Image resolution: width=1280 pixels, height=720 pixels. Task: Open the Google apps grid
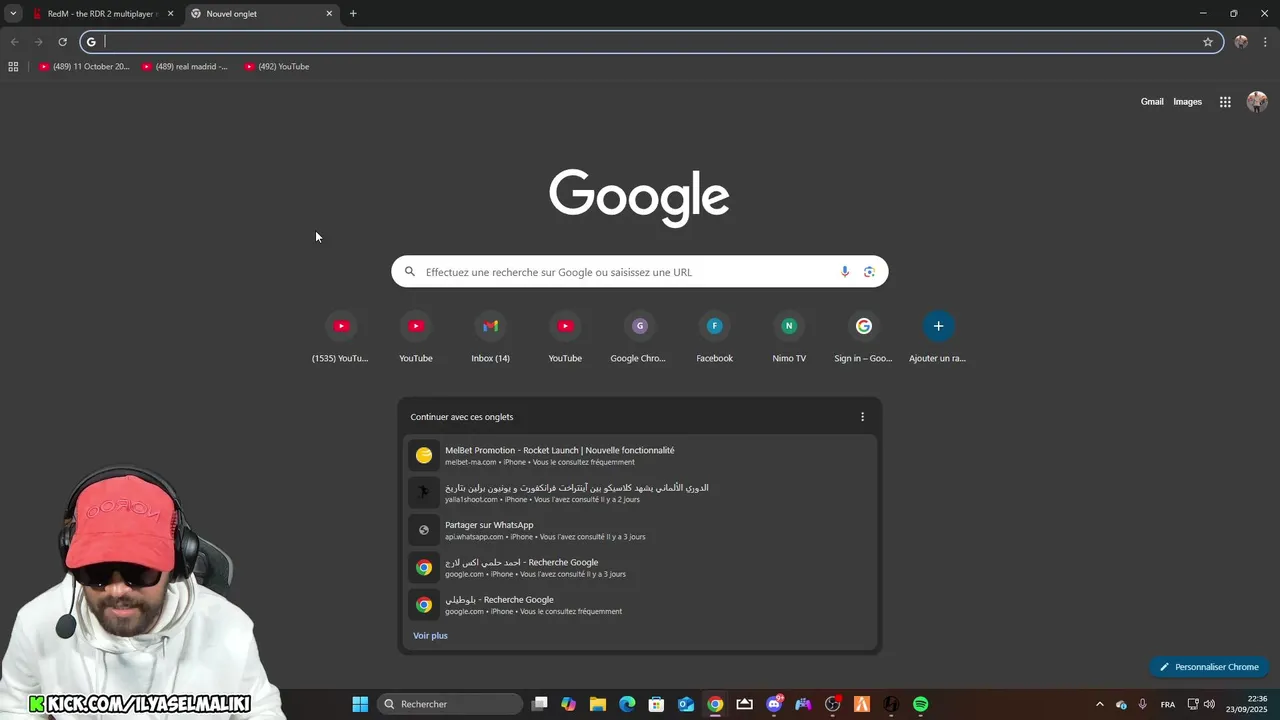[1225, 102]
